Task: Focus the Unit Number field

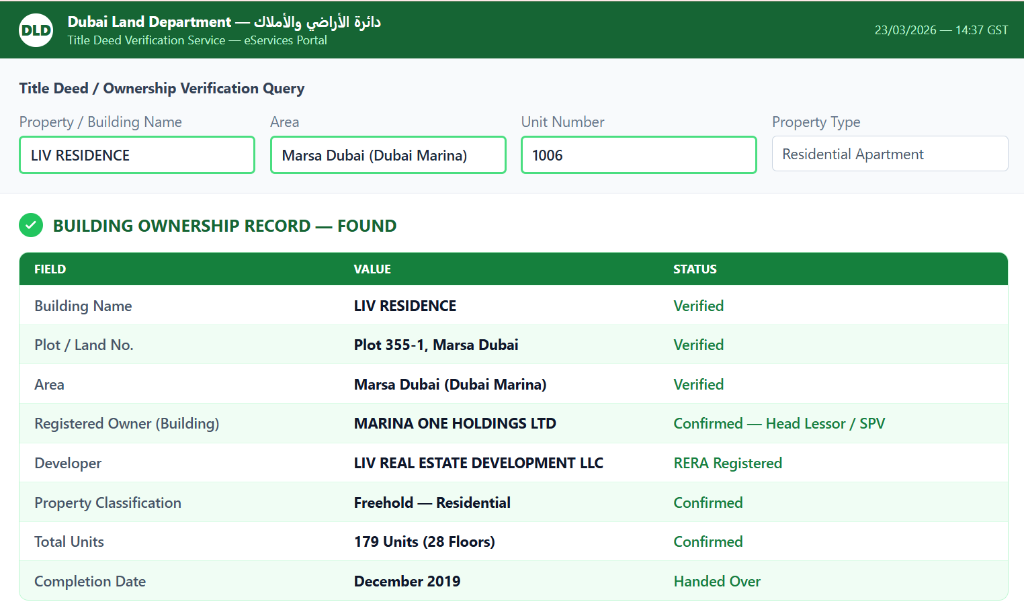Action: [x=639, y=155]
